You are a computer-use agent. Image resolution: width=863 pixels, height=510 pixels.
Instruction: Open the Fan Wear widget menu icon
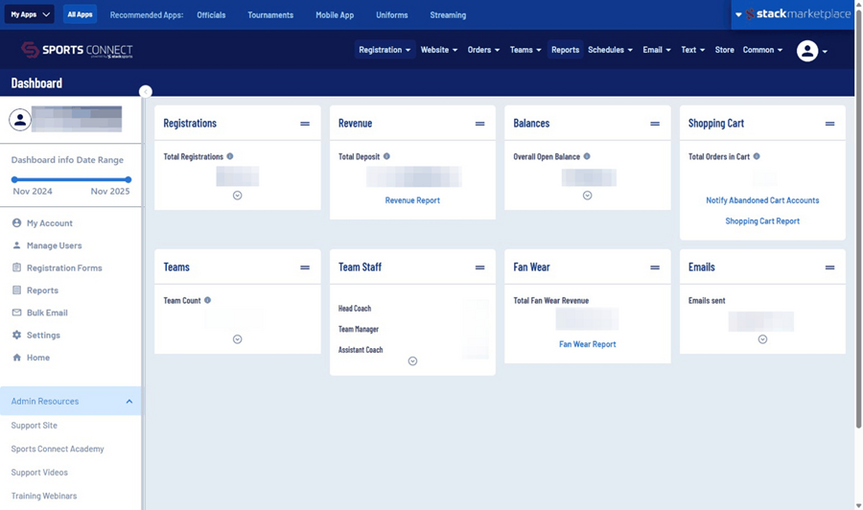[x=655, y=268]
